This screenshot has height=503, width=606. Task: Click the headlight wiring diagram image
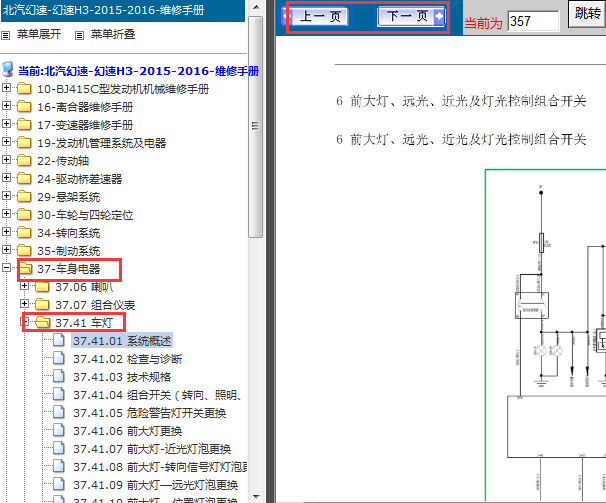tap(545, 335)
